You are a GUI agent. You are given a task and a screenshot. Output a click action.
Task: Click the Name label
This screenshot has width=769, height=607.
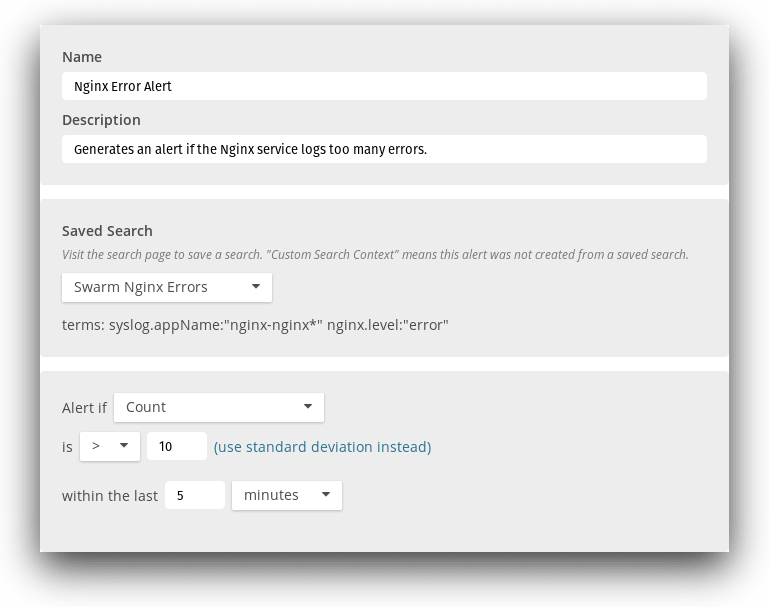pos(82,57)
